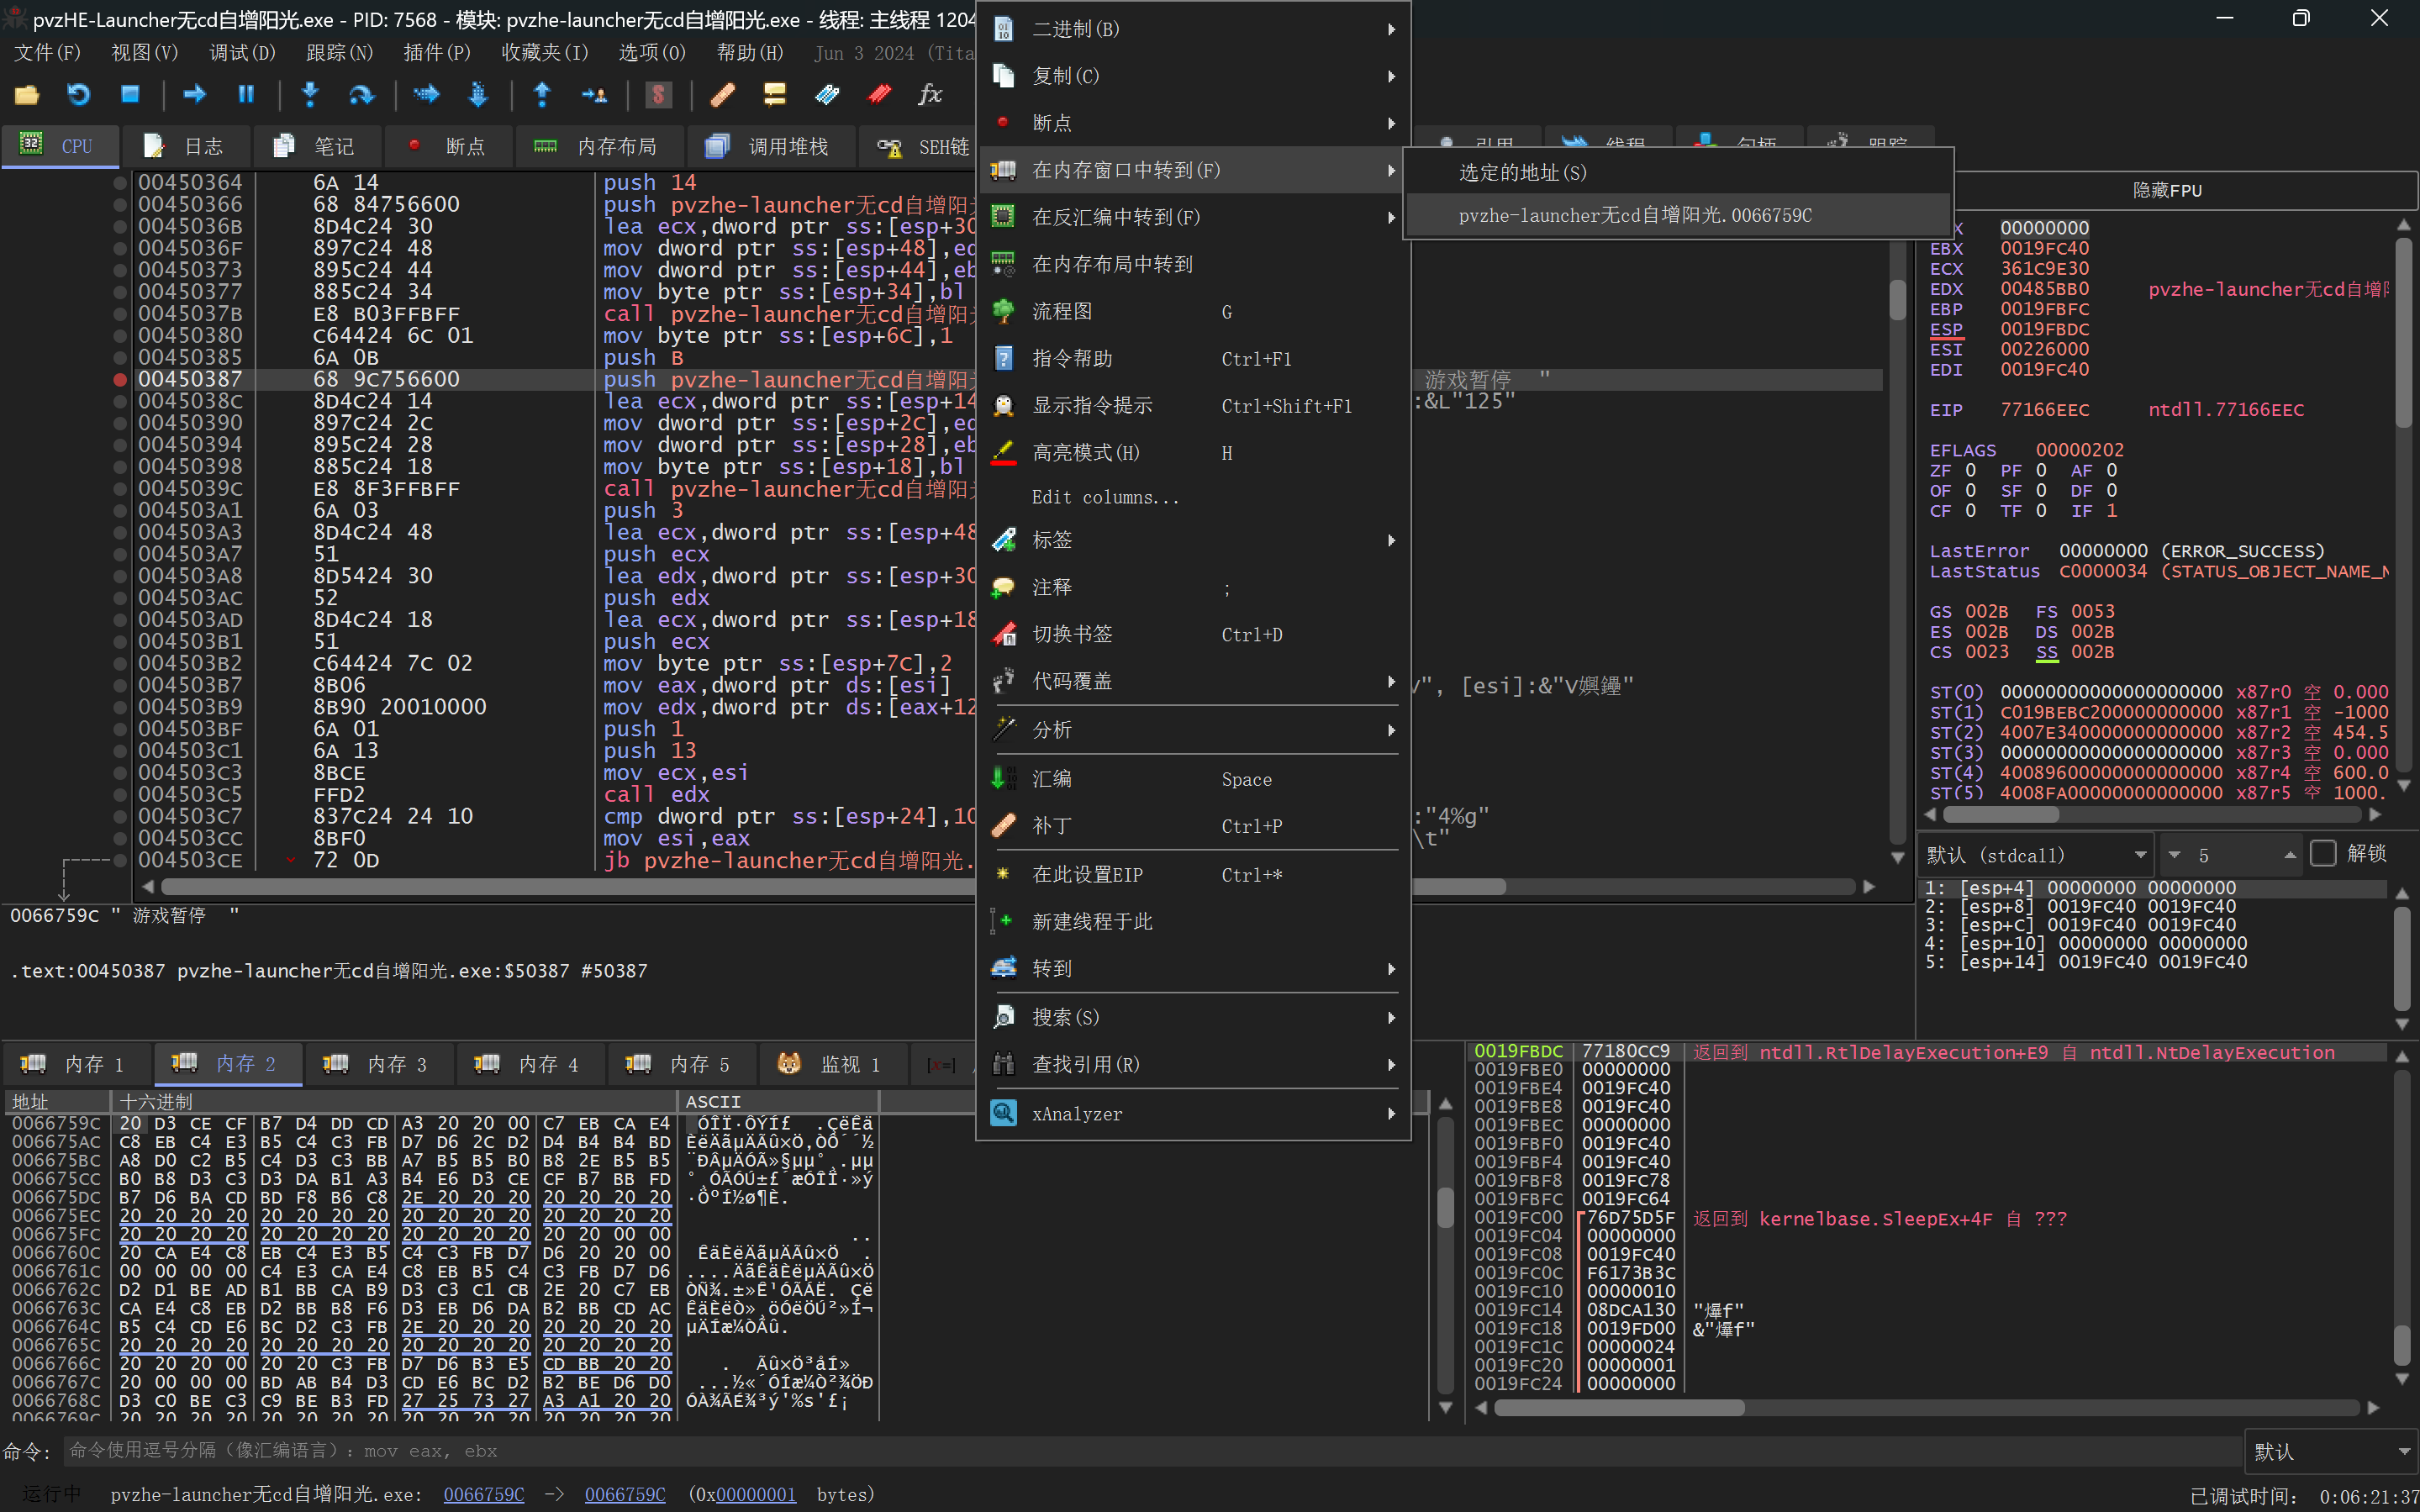Toggle breakpoint at address 00450387

120,380
